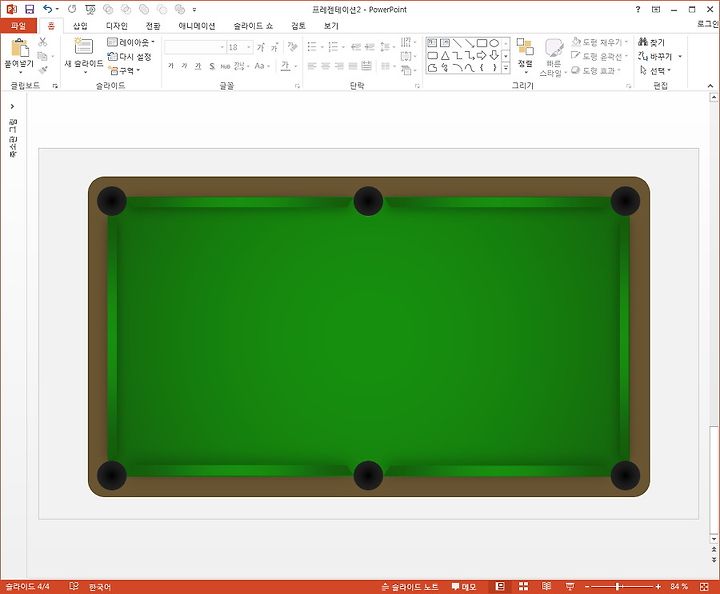Select the Text Box shape in gallery

pyautogui.click(x=432, y=43)
